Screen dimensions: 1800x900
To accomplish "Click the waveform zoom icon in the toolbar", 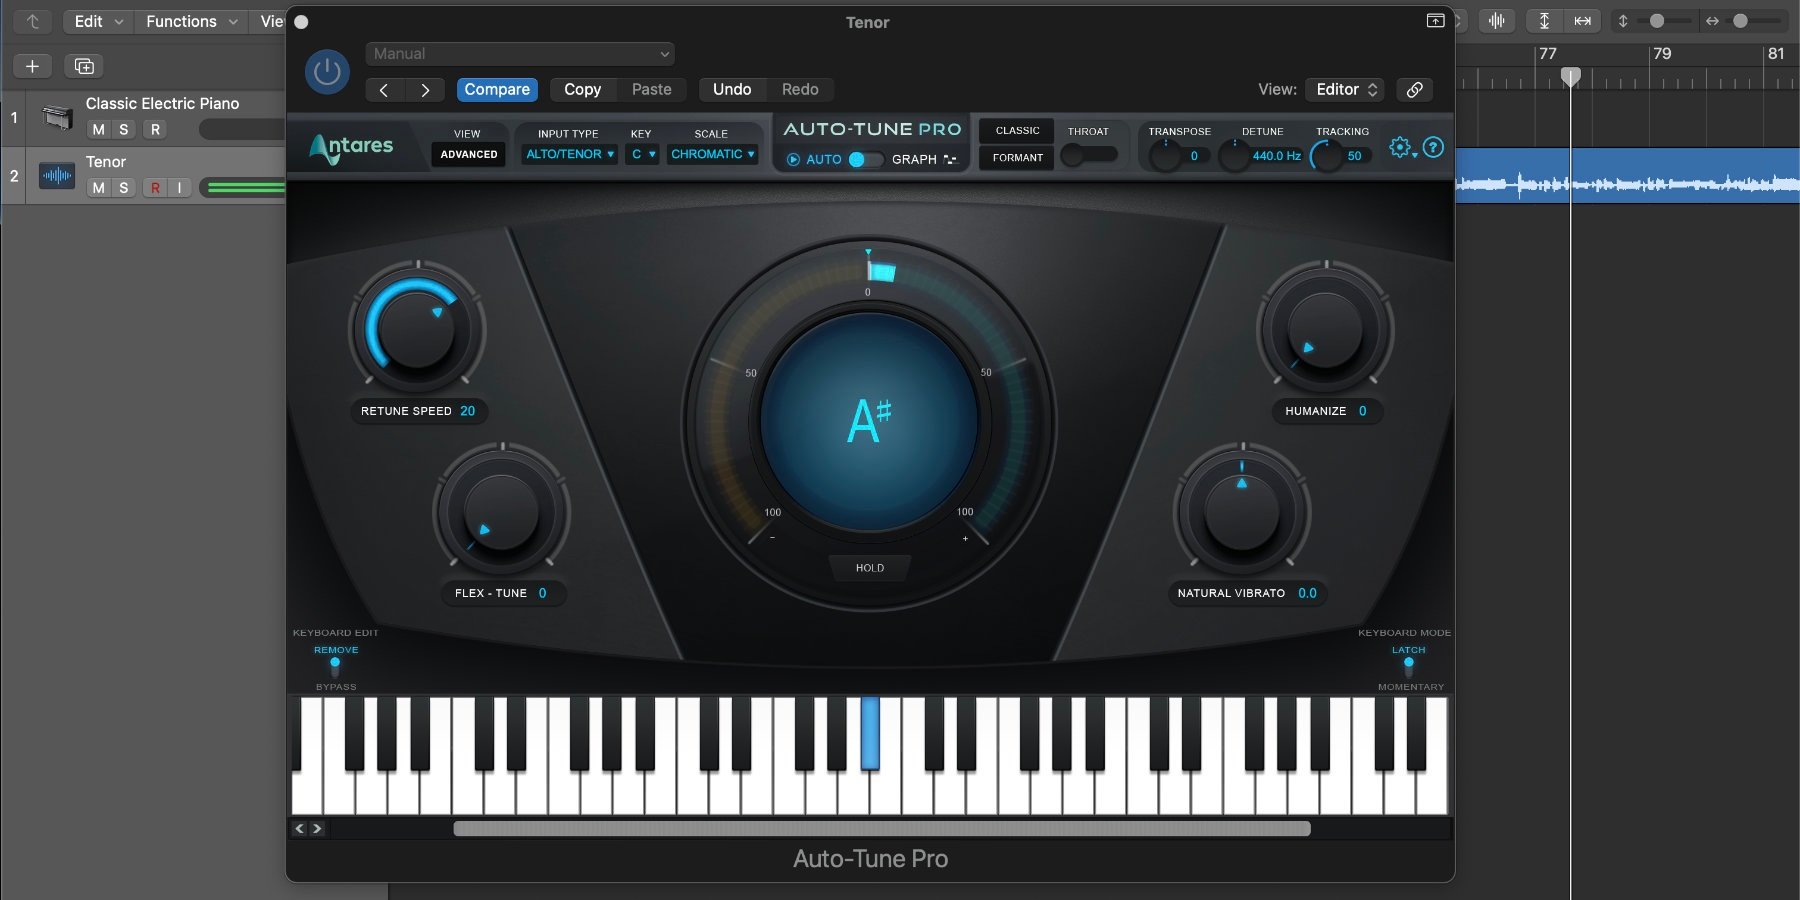I will (x=1496, y=19).
